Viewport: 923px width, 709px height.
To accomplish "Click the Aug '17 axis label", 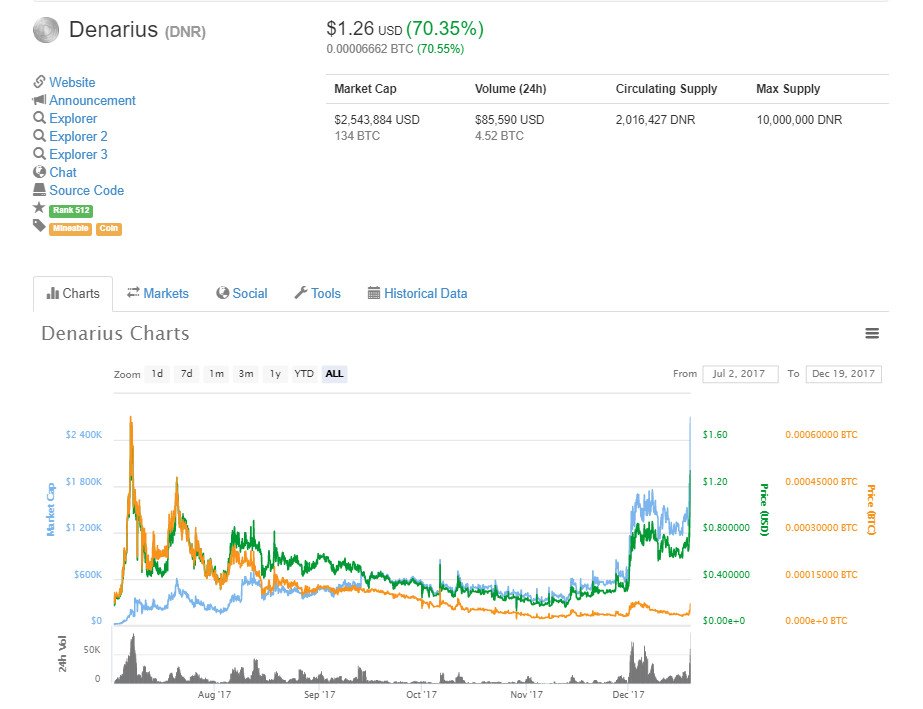I will 214,695.
